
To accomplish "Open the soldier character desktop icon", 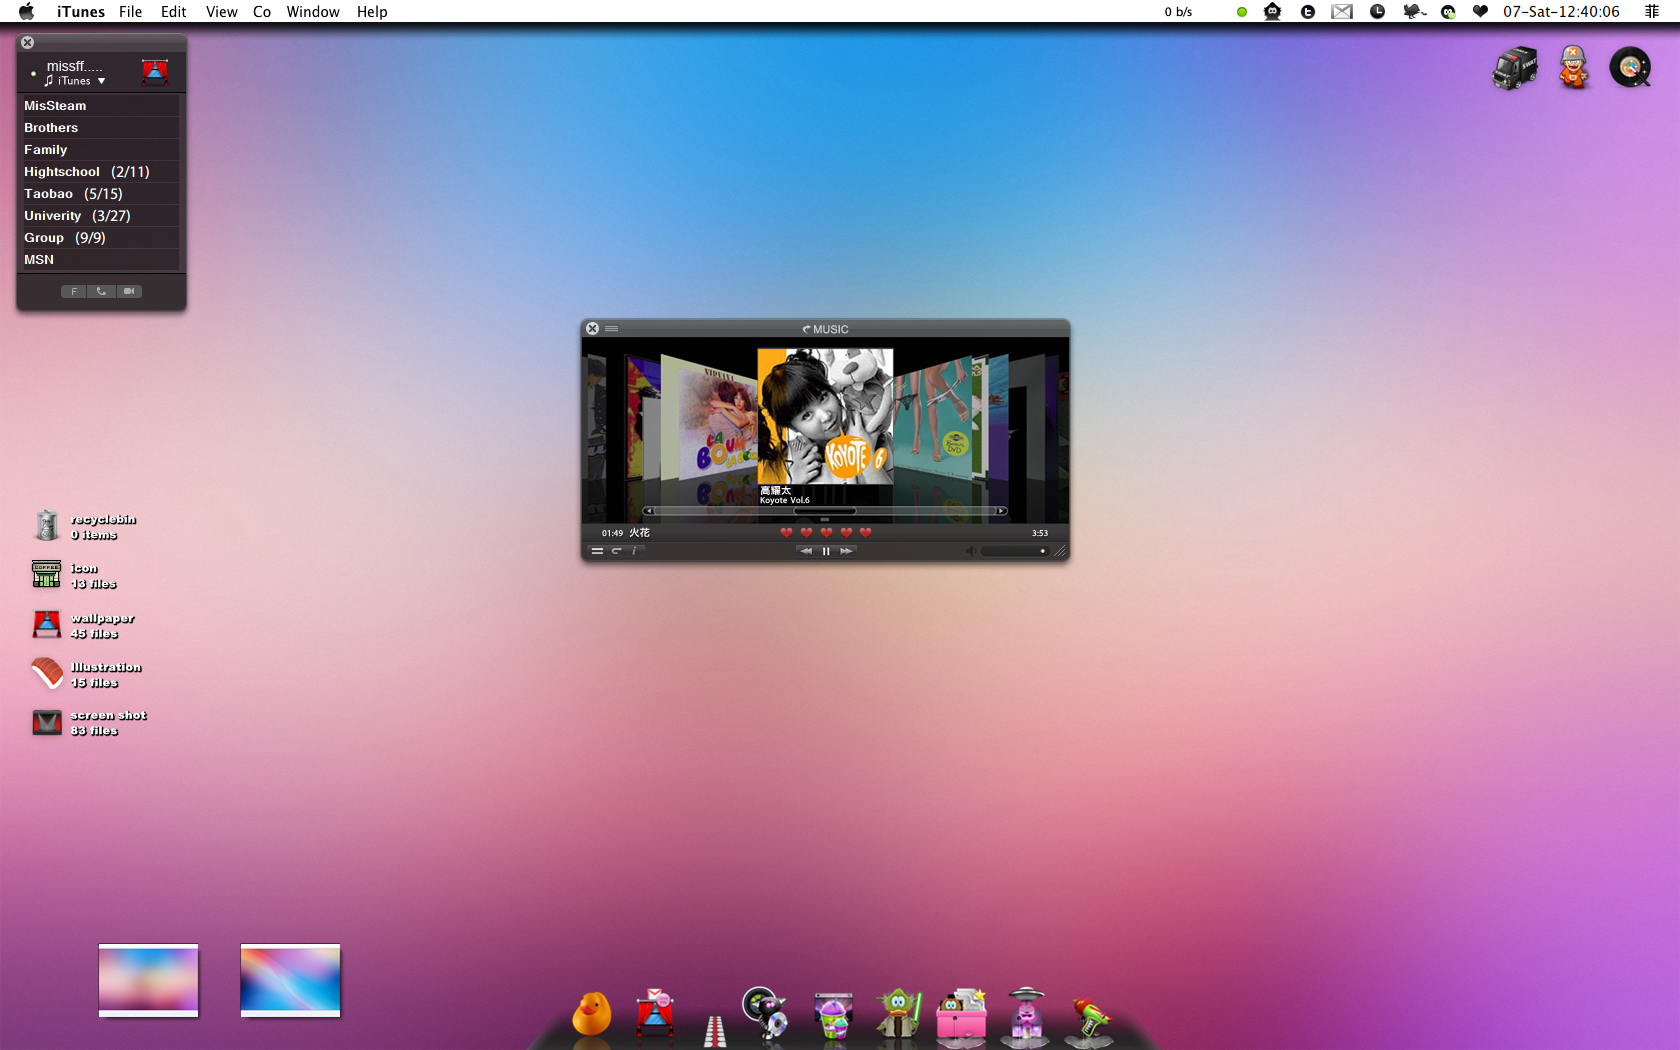I will point(1574,68).
